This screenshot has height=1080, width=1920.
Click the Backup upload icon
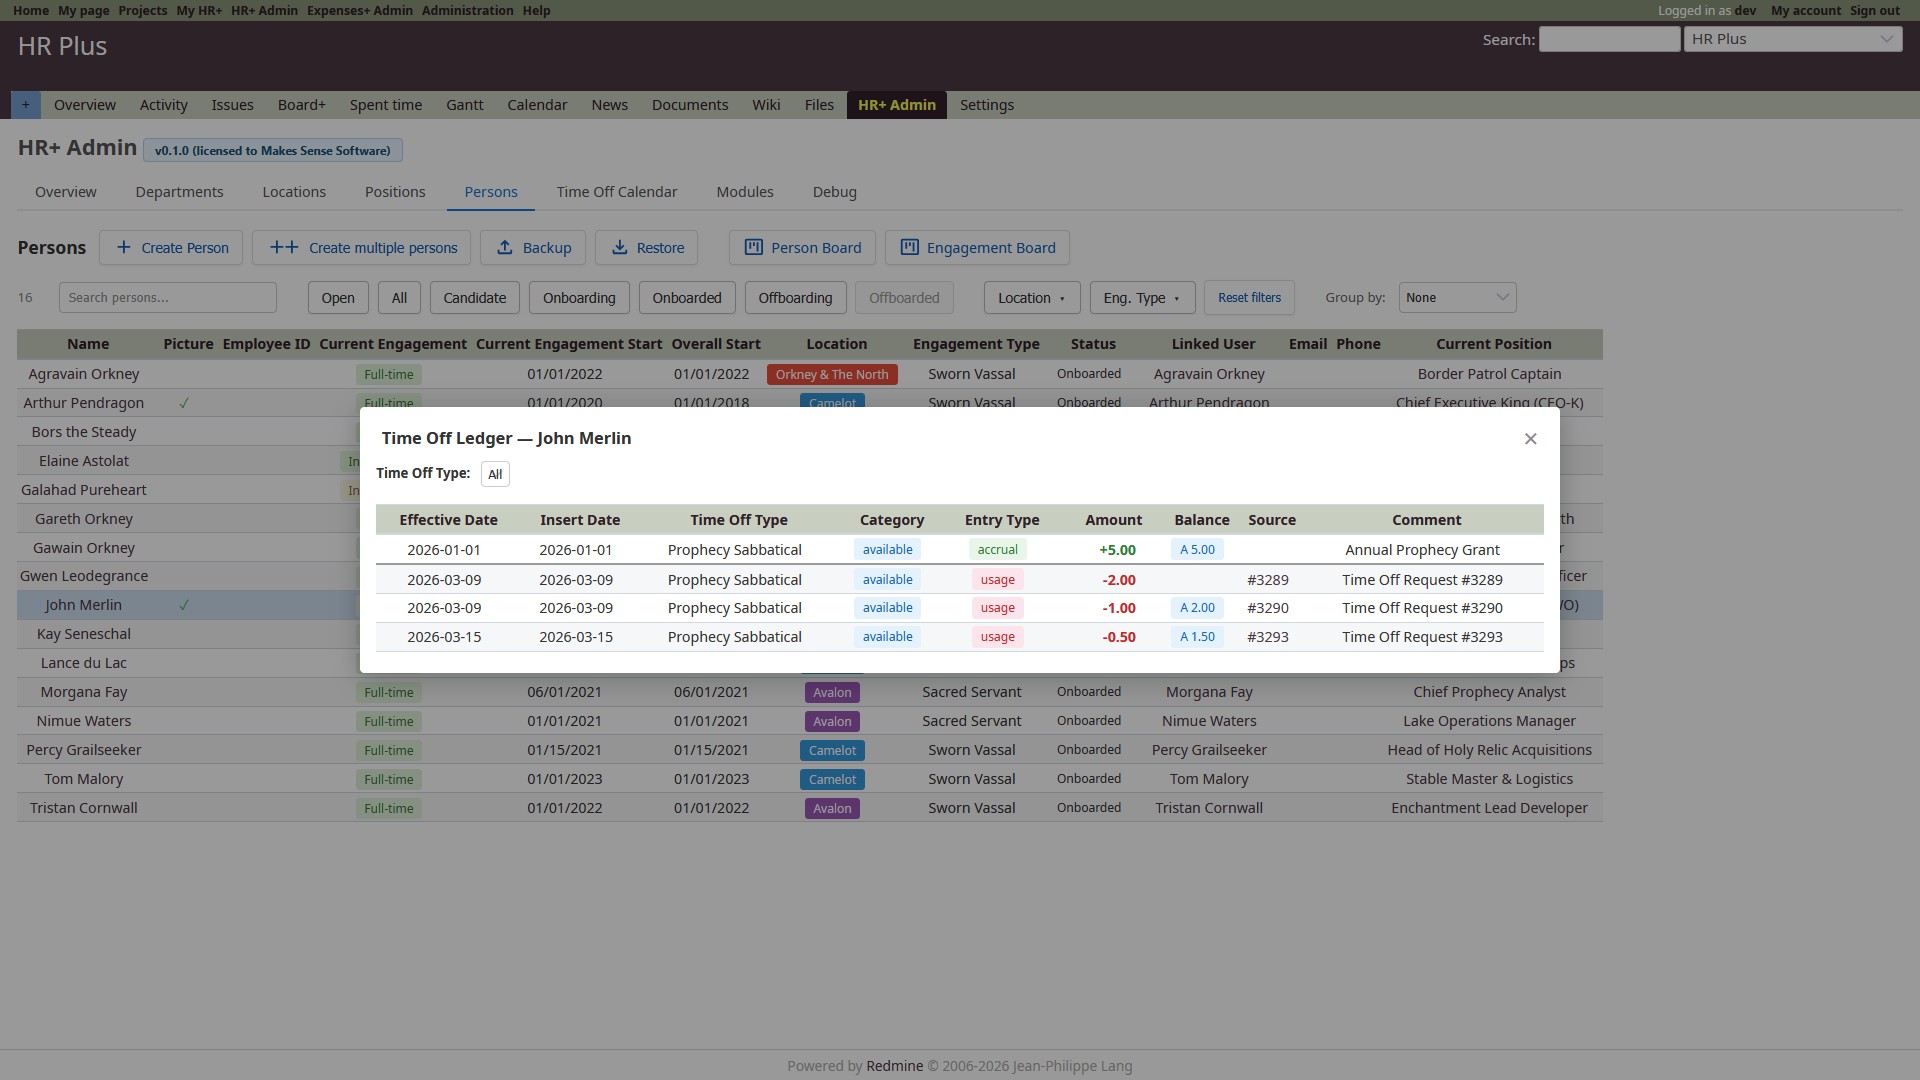pyautogui.click(x=505, y=247)
